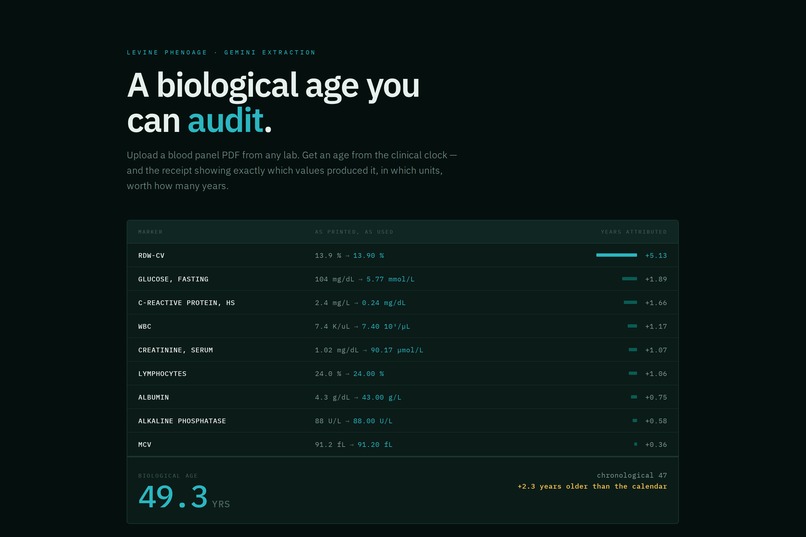Viewport: 806px width, 537px height.
Task: Click the converted value '91.20 fL' for MCV
Action: (375, 445)
